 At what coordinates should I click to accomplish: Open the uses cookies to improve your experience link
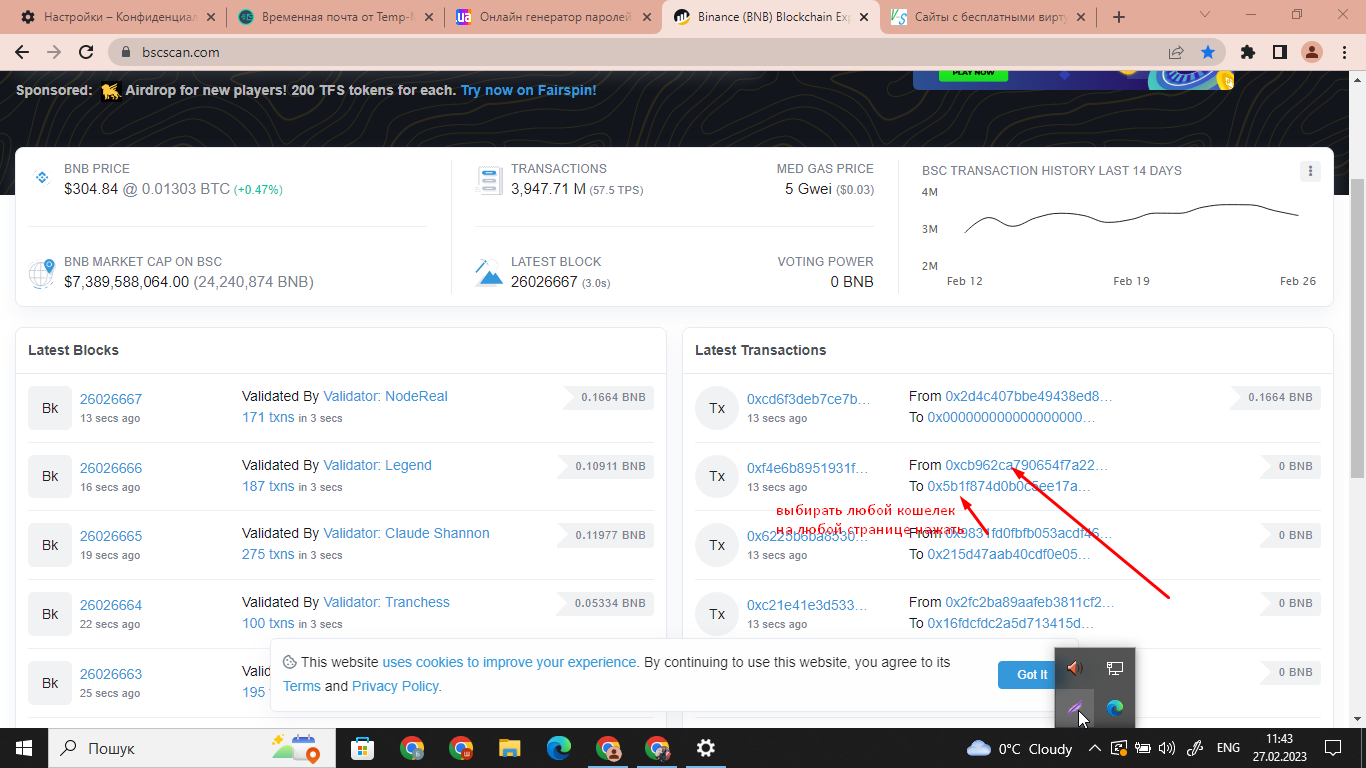point(510,662)
